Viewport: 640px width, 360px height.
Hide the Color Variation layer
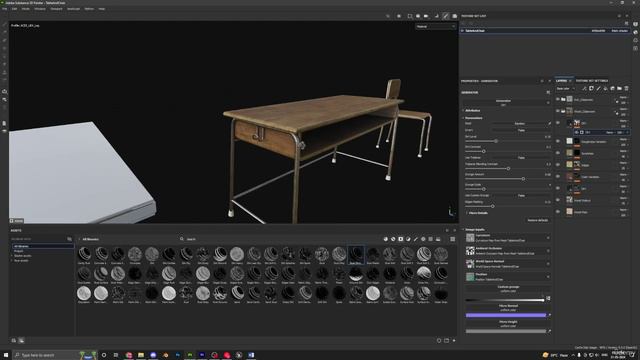click(x=558, y=177)
